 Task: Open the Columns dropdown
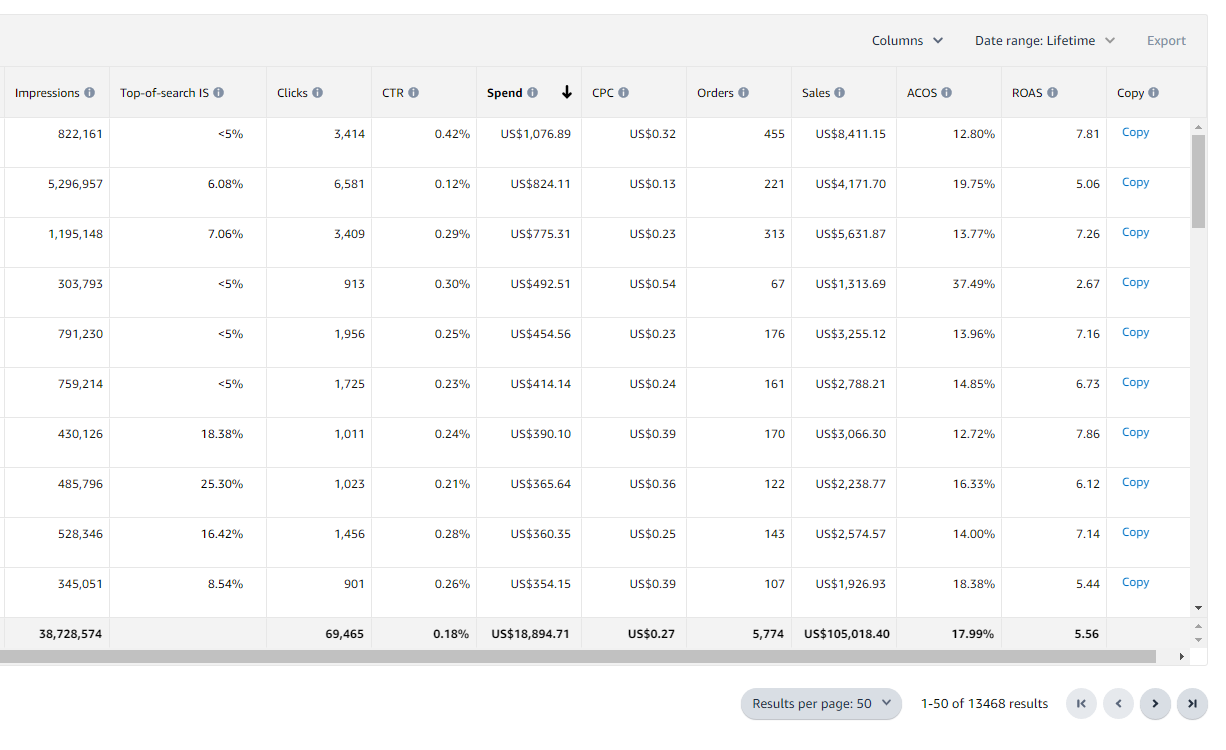pos(907,41)
